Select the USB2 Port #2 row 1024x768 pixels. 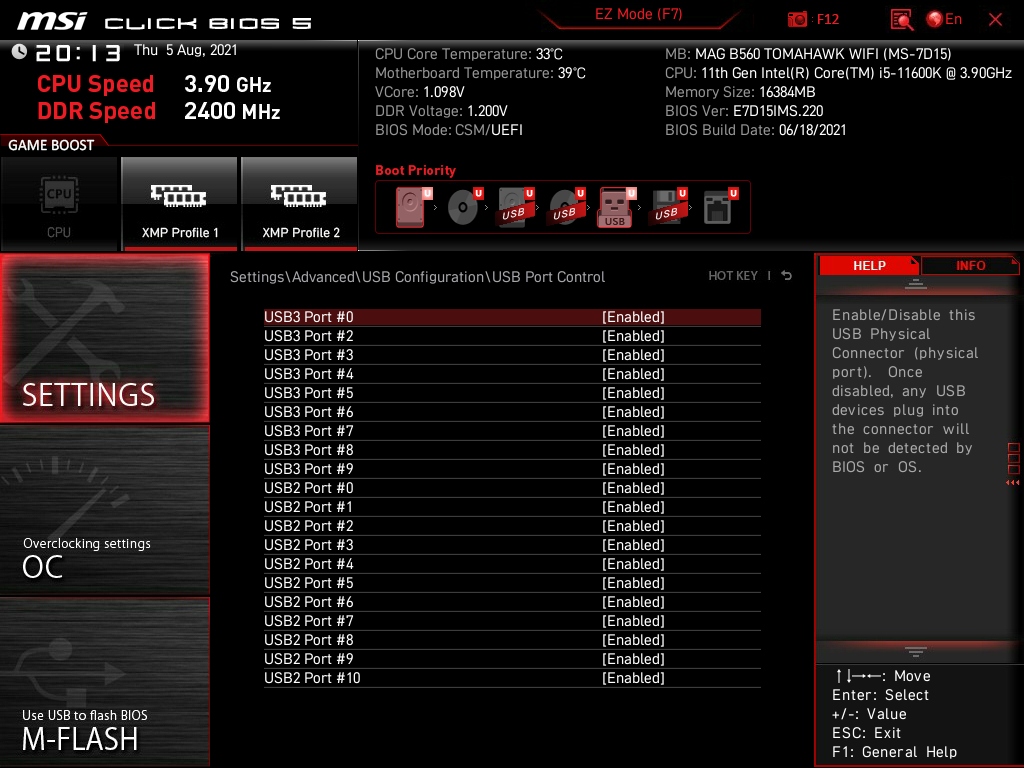(x=512, y=526)
